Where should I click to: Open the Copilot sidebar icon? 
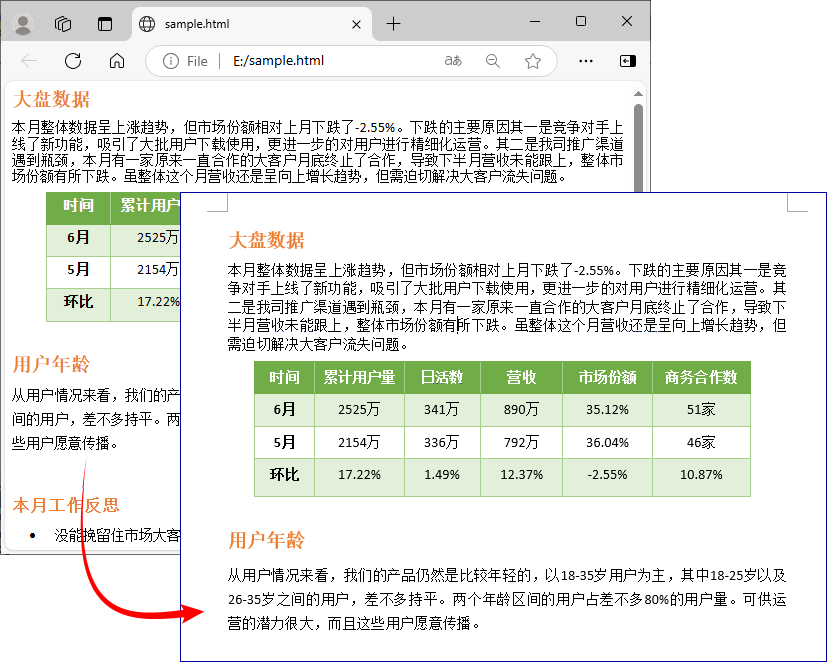[x=627, y=61]
